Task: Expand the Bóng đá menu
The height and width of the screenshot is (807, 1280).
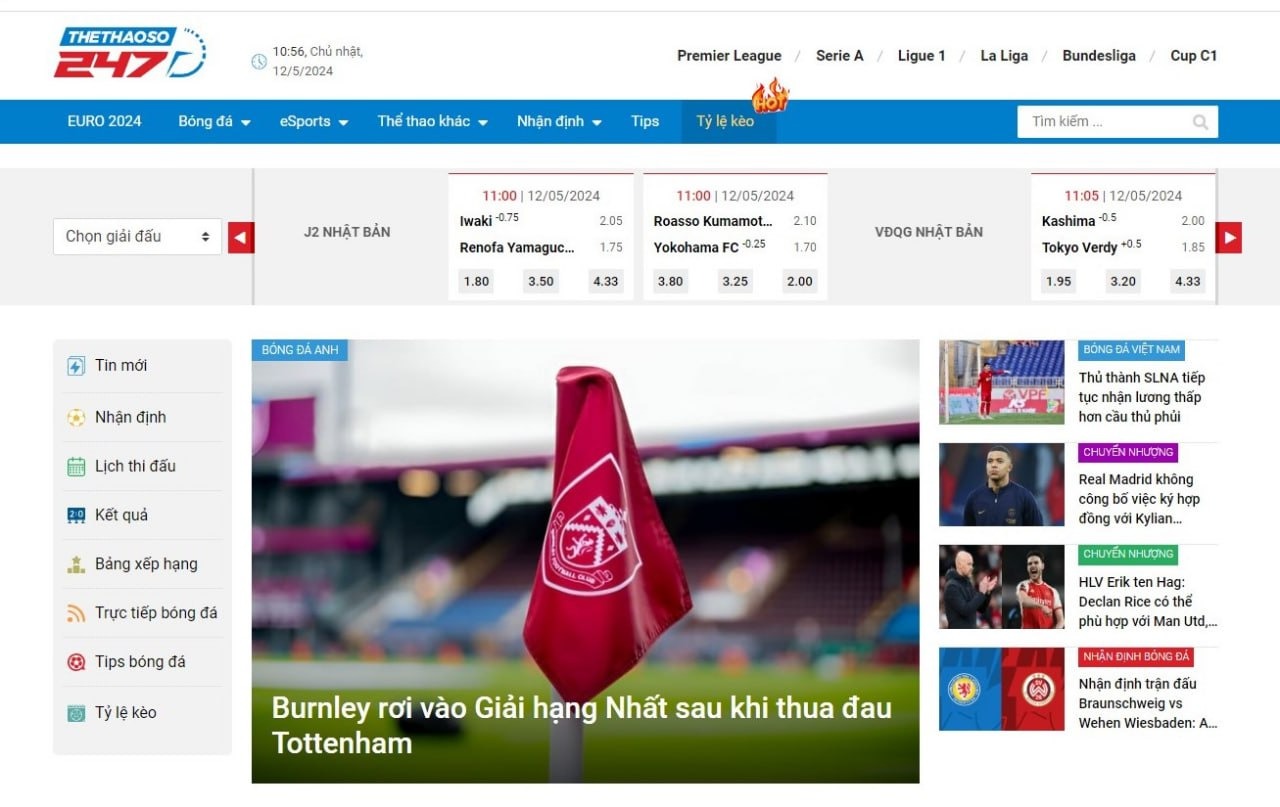Action: coord(214,122)
